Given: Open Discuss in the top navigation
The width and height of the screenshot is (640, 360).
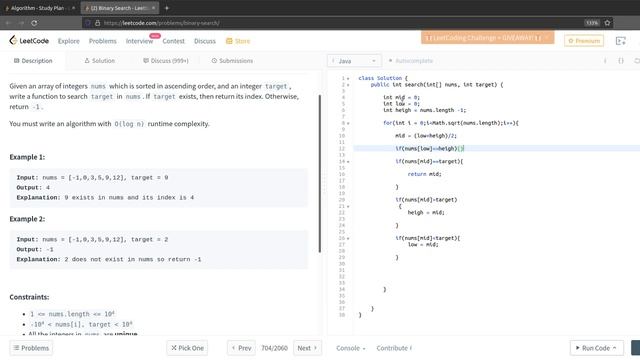Looking at the screenshot, I should click(204, 41).
